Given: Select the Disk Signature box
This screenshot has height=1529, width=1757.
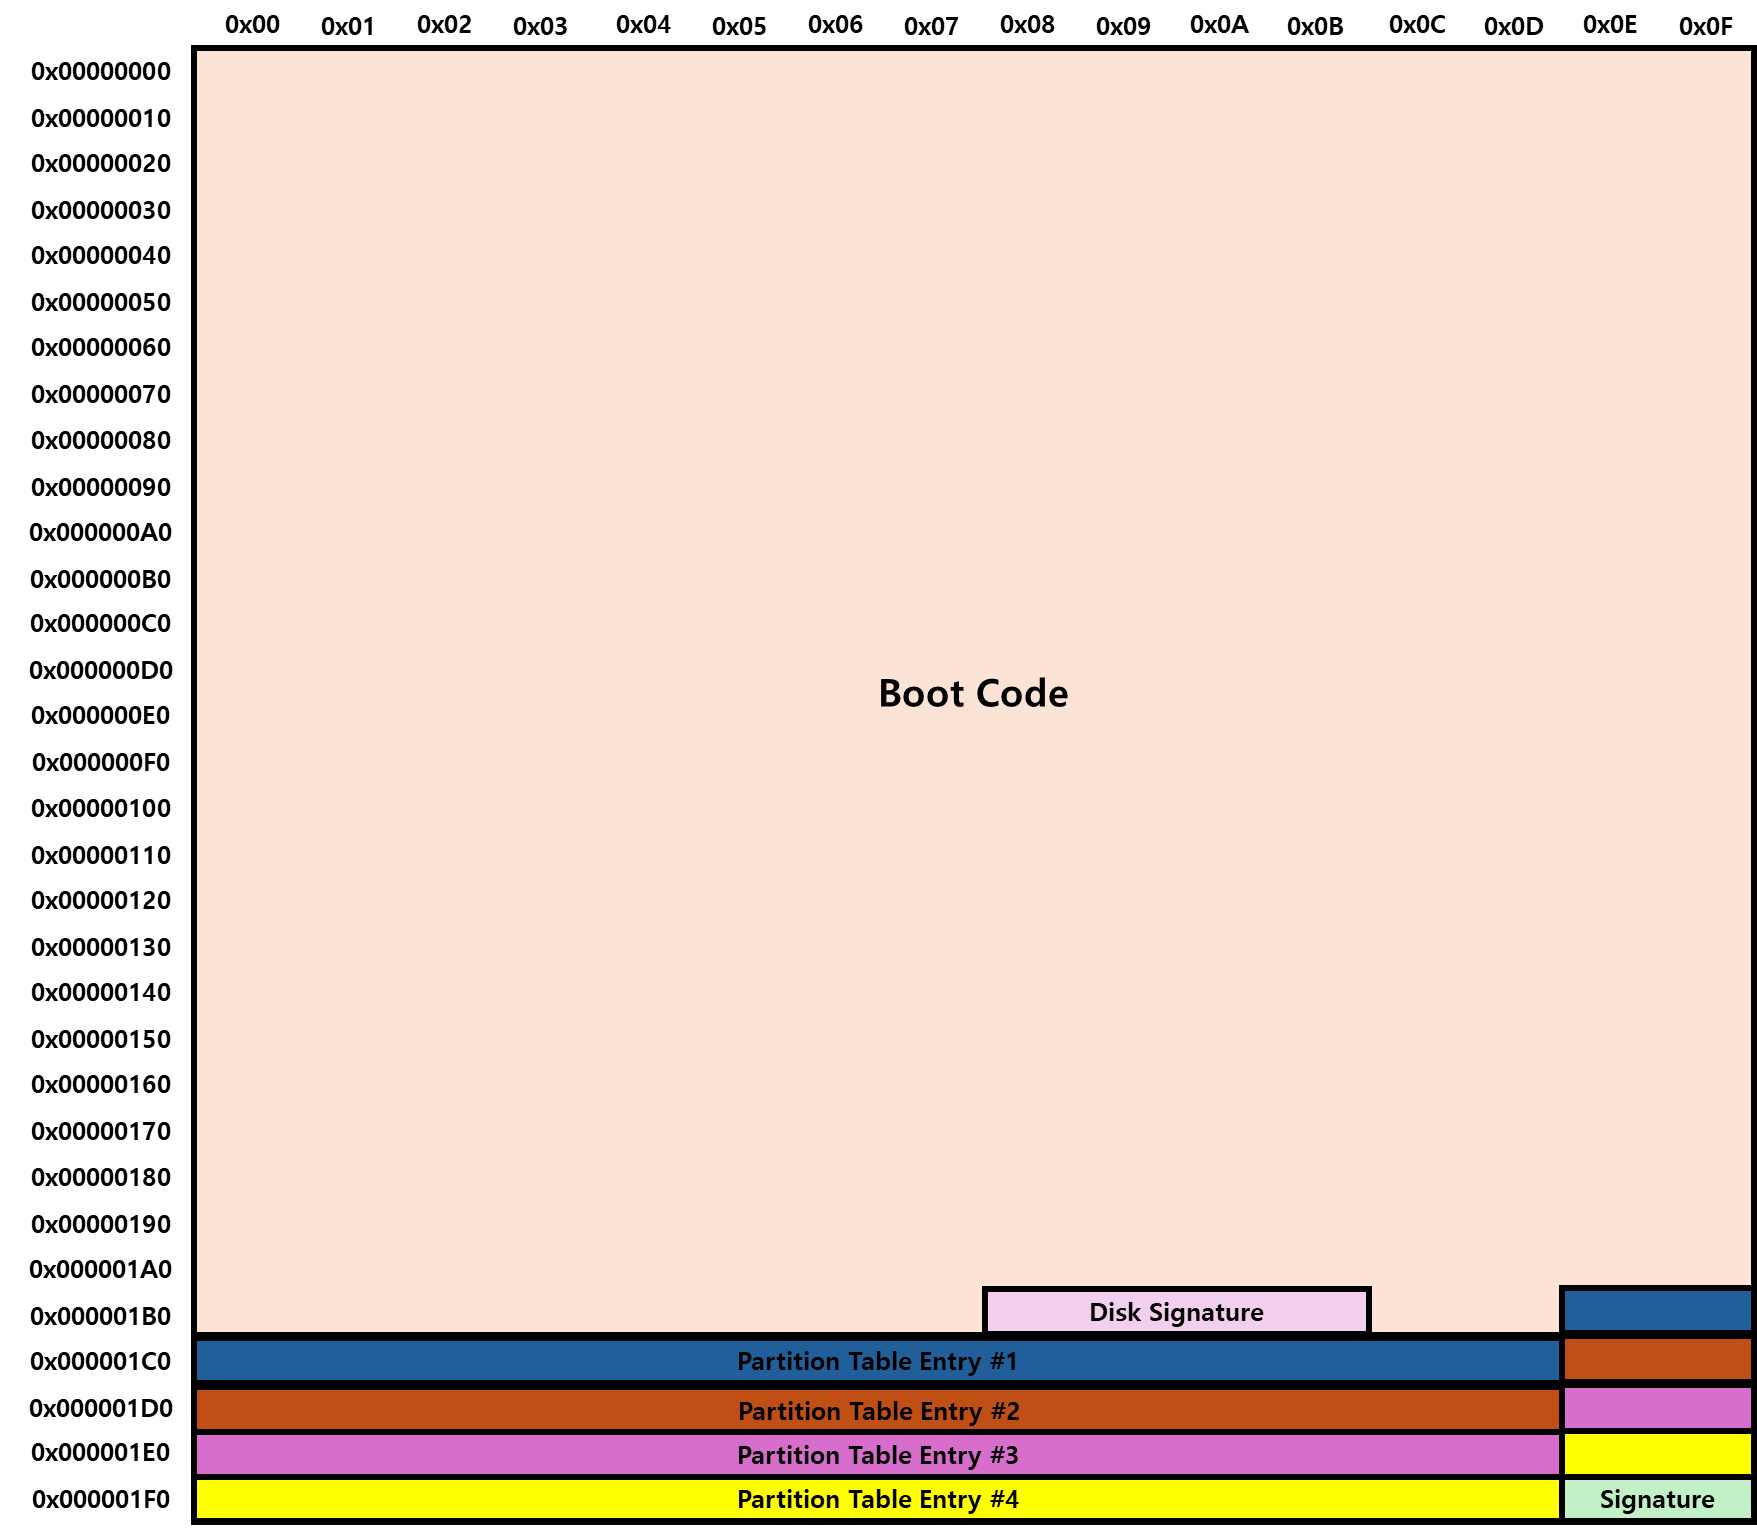Looking at the screenshot, I should [1176, 1311].
